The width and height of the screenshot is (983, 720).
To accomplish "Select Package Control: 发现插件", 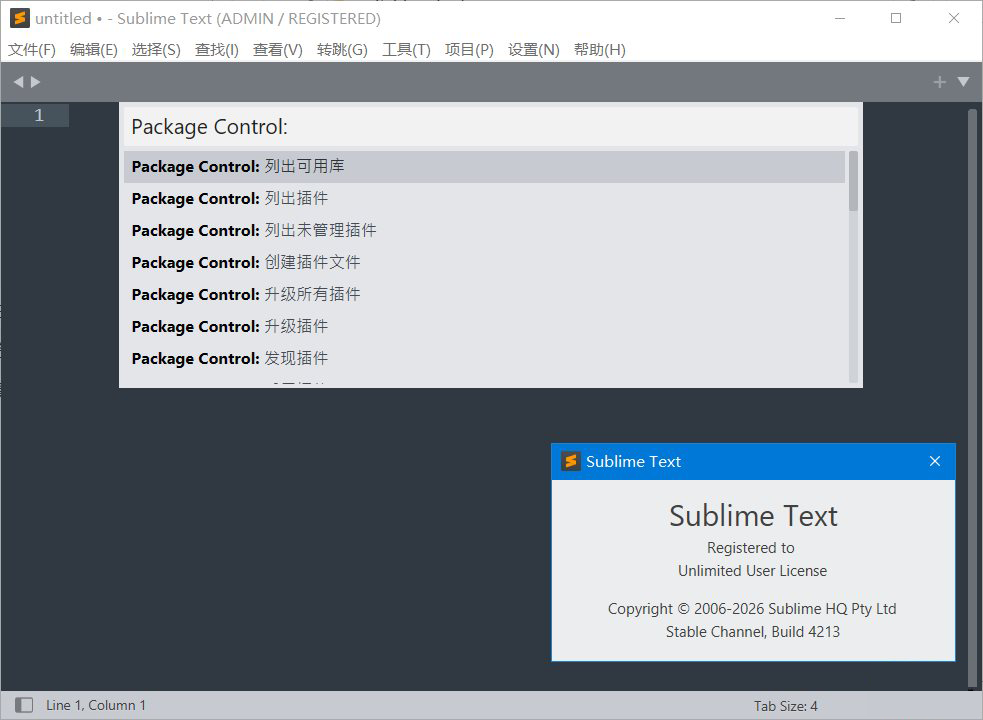I will click(484, 359).
